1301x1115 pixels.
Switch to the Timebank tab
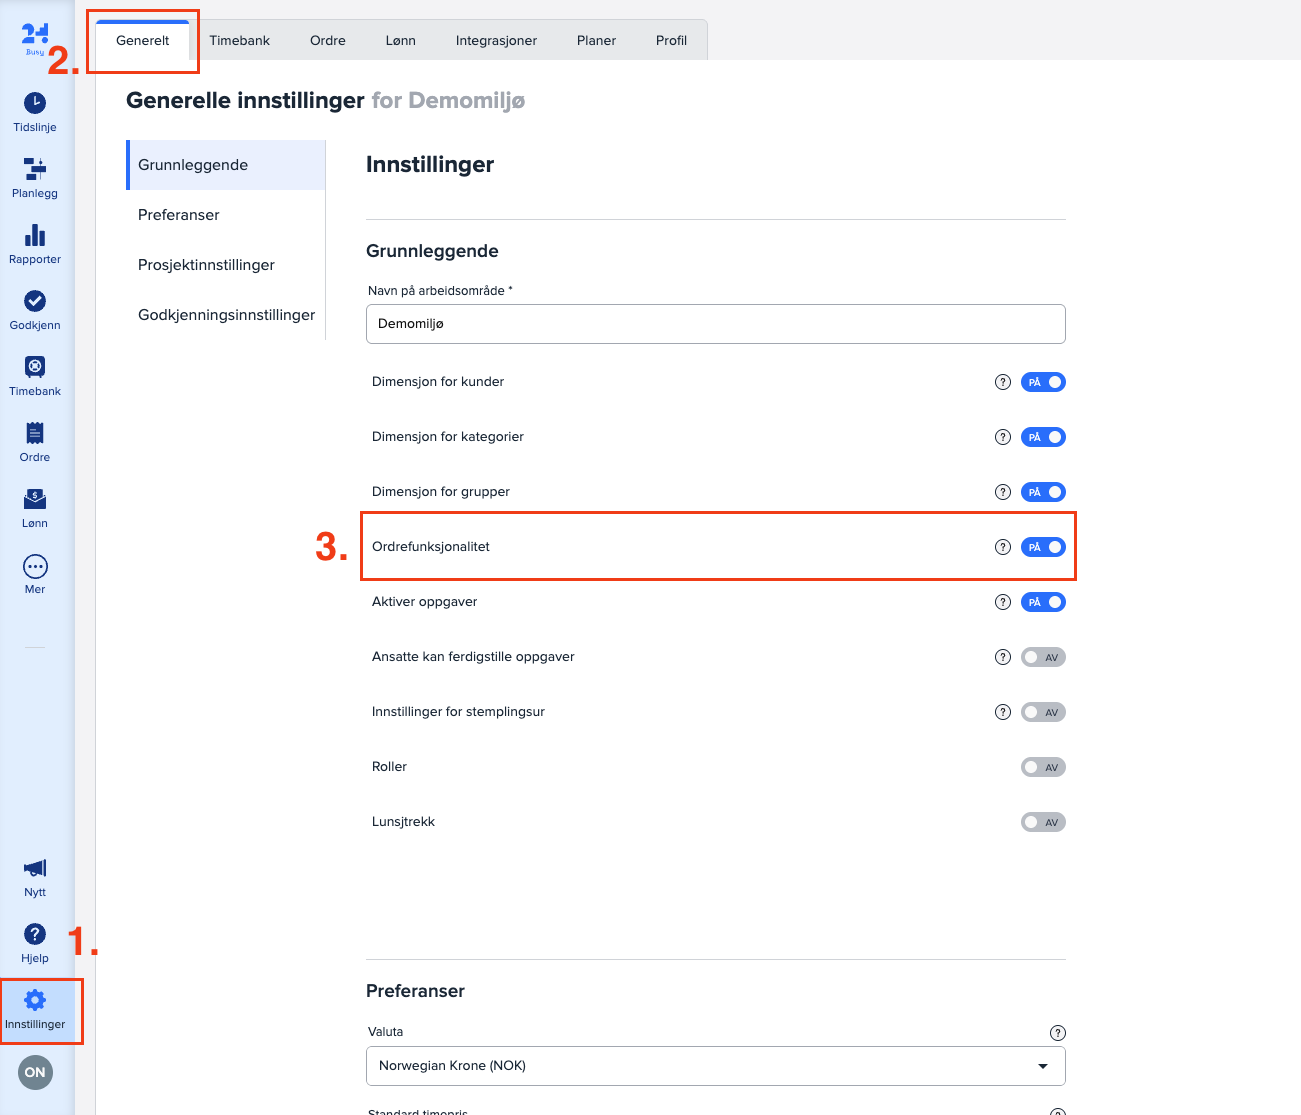[x=240, y=41]
